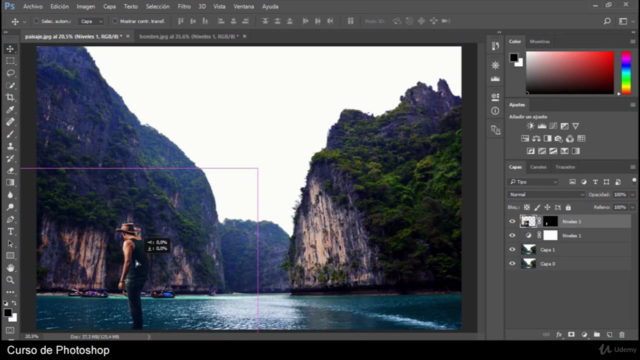
Task: Open the collapsed History panel icon
Action: (x=495, y=46)
